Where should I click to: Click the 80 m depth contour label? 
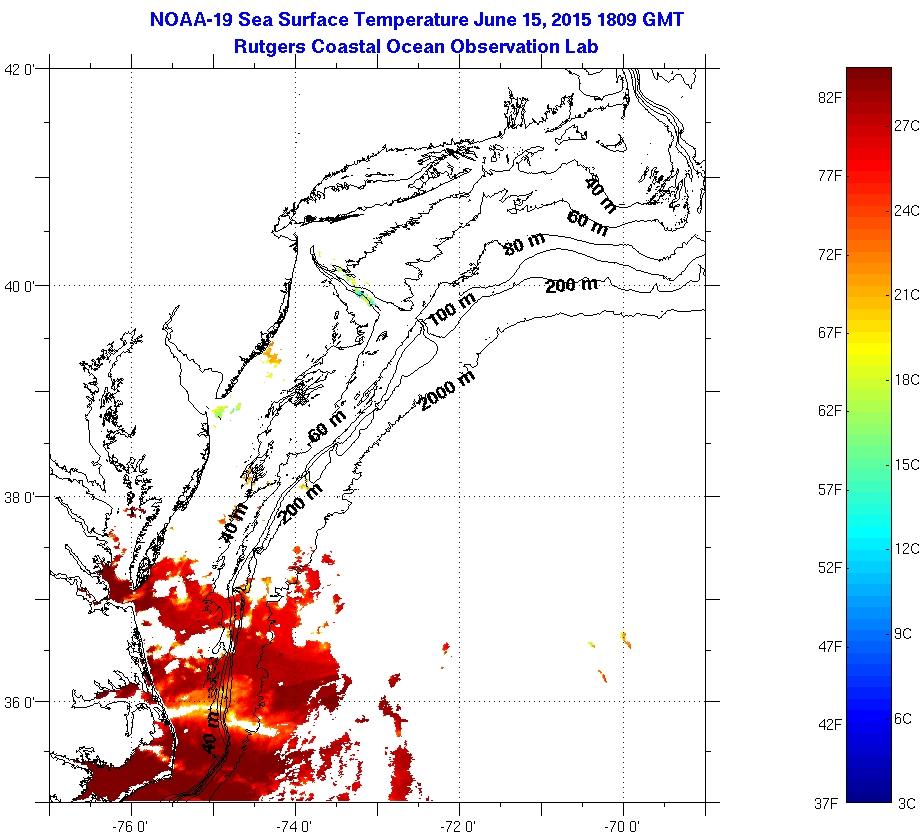(x=524, y=243)
